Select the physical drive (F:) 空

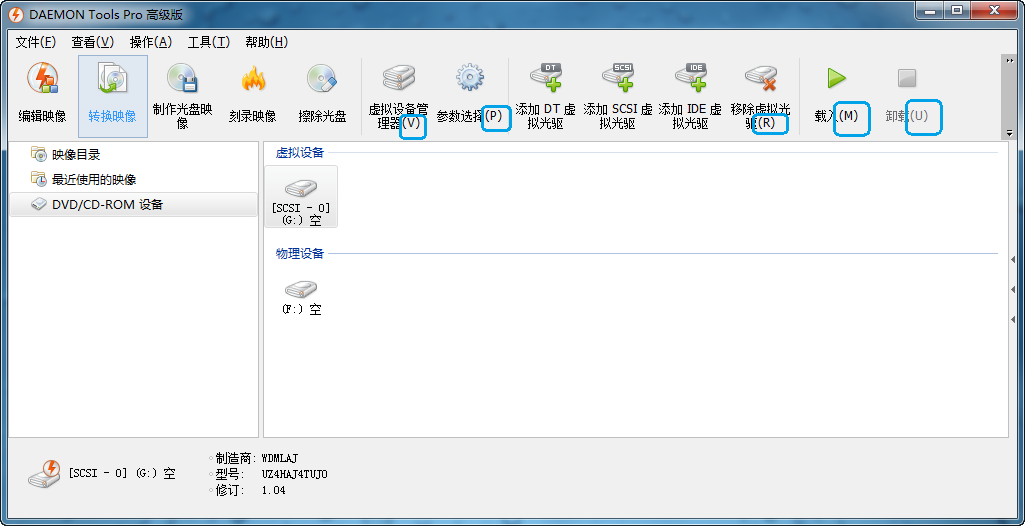[x=301, y=297]
